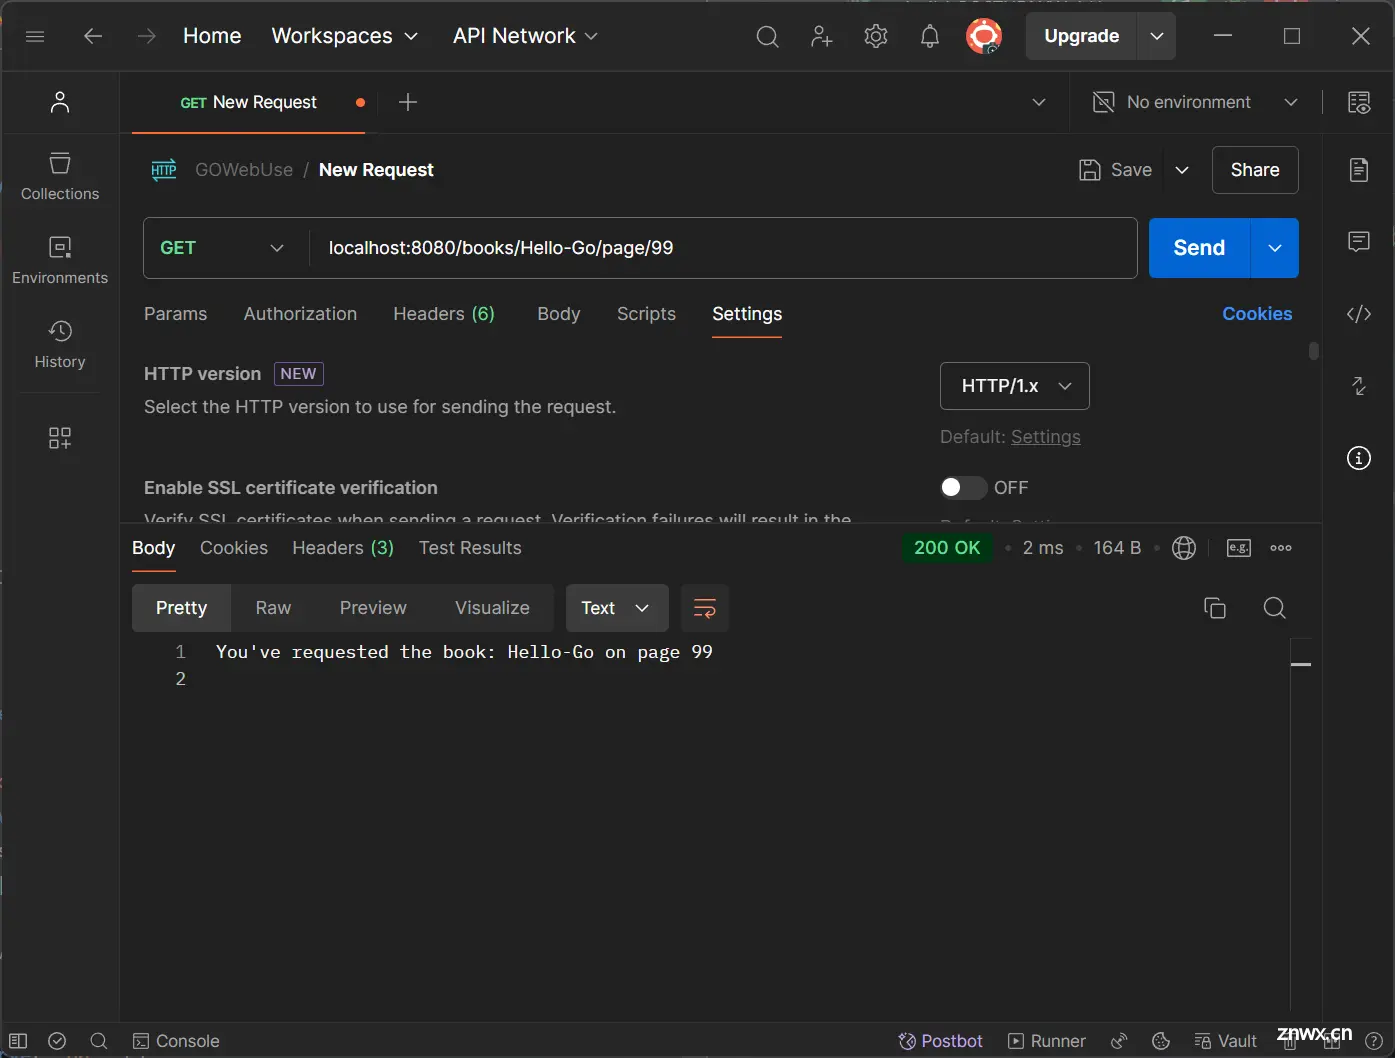Switch to the Authorization tab
This screenshot has width=1395, height=1058.
point(300,314)
